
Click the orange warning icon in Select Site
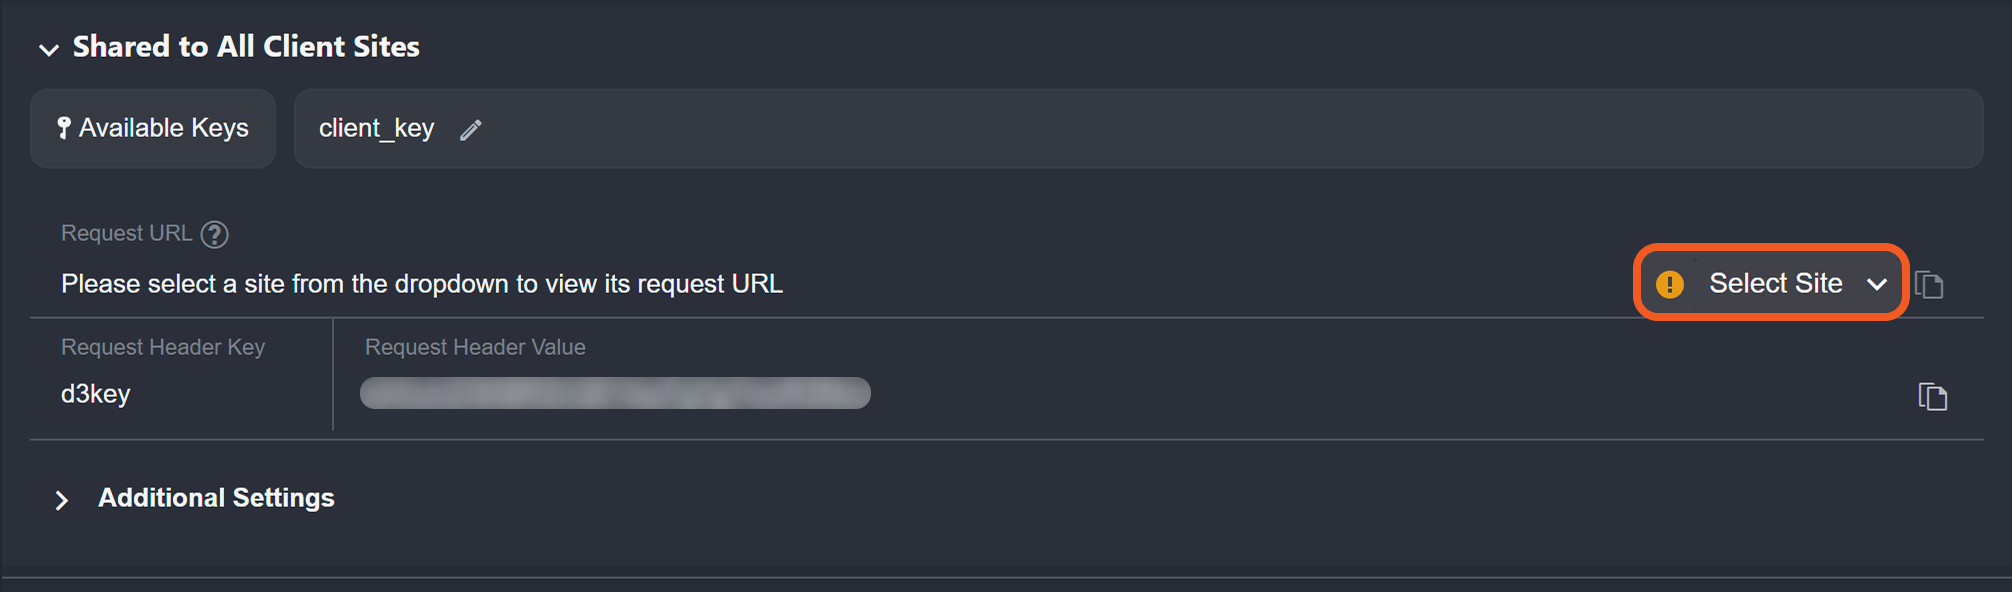pyautogui.click(x=1671, y=283)
